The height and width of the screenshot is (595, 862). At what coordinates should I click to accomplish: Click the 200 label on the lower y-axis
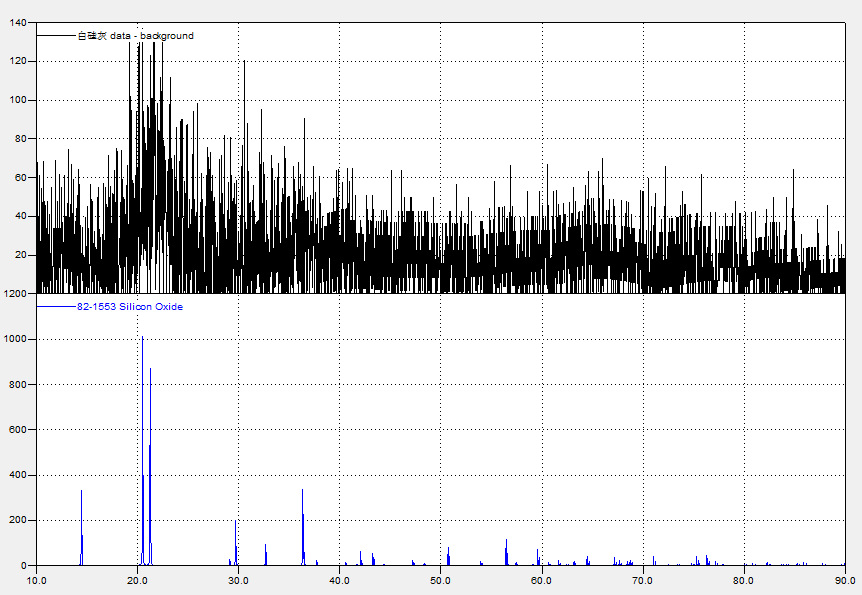pyautogui.click(x=18, y=520)
